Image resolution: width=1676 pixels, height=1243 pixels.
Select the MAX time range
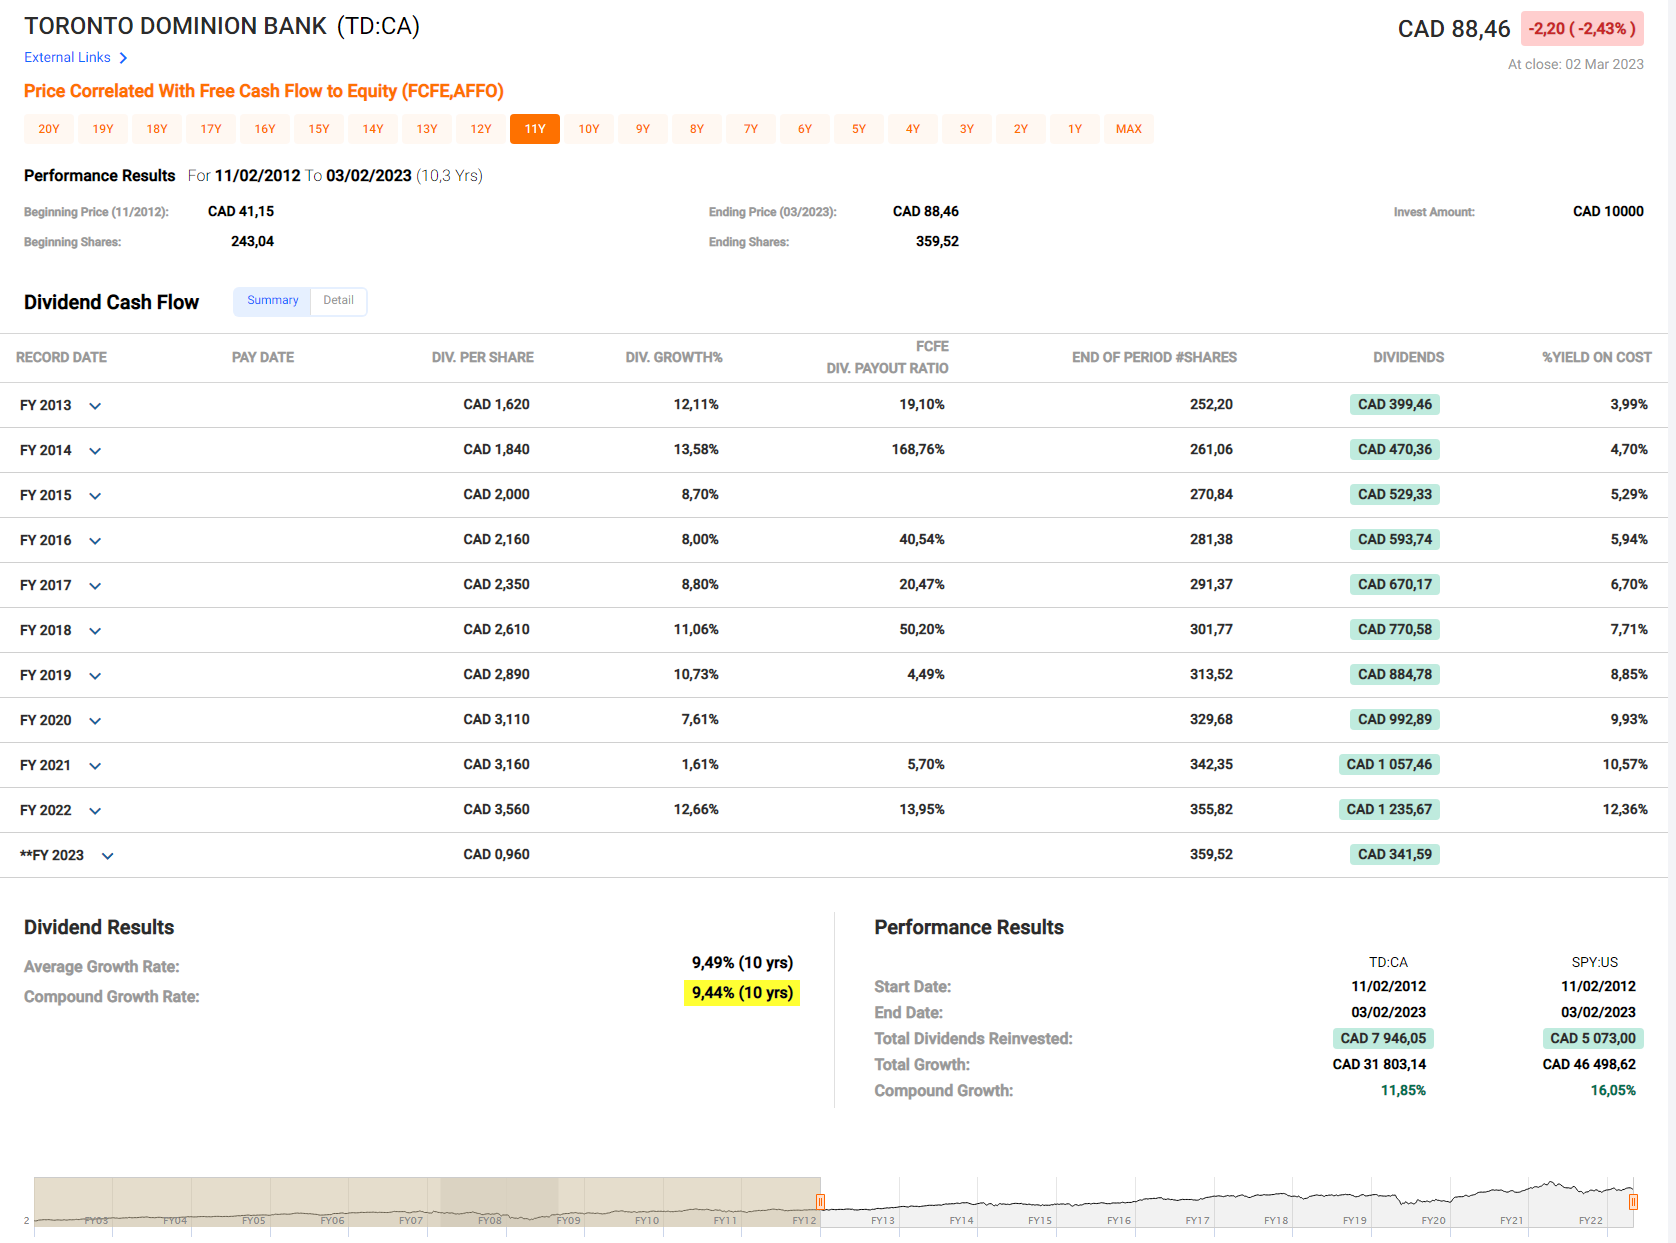(1128, 129)
